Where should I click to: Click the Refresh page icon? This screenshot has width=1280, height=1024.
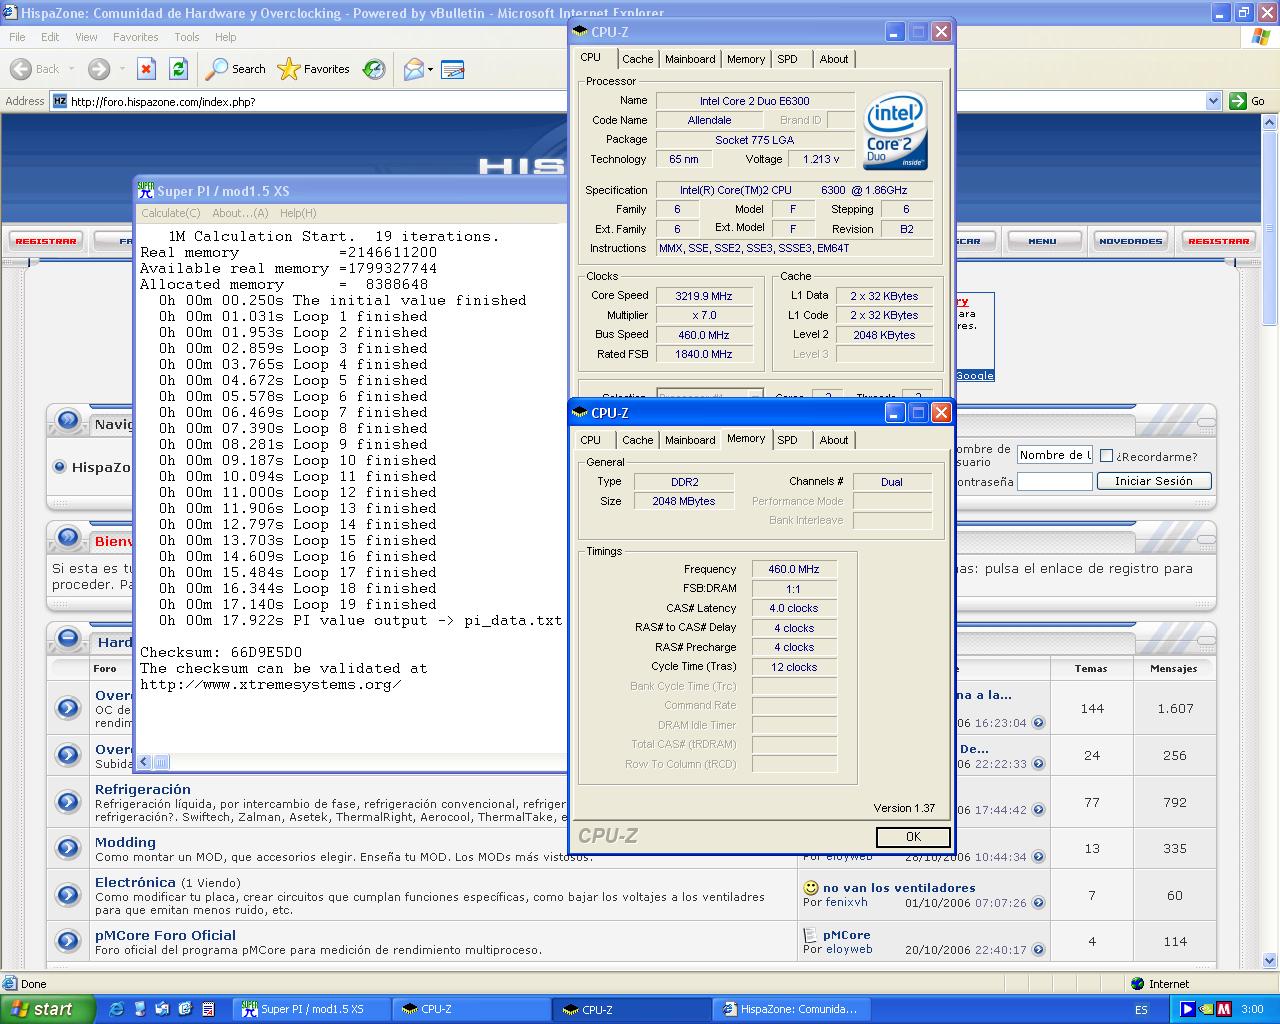(x=178, y=69)
